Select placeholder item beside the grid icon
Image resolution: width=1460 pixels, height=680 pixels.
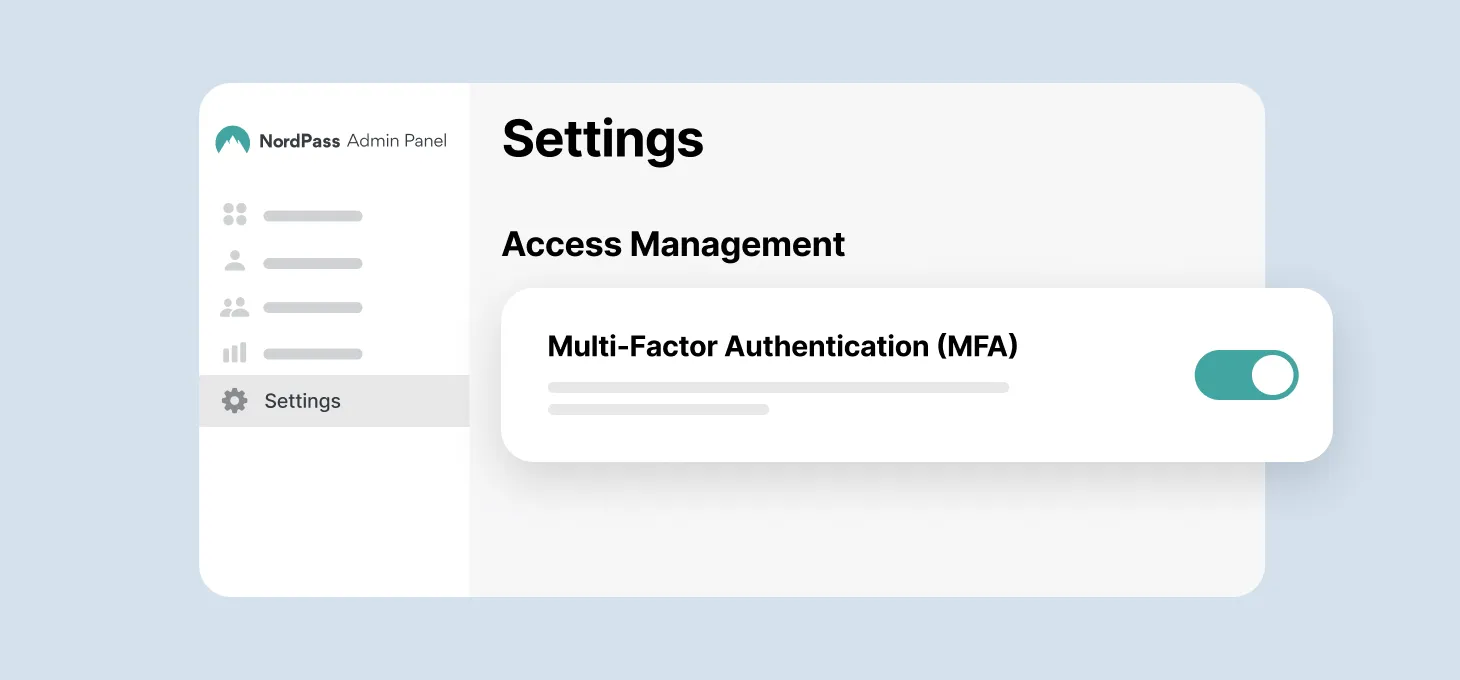pyautogui.click(x=312, y=216)
